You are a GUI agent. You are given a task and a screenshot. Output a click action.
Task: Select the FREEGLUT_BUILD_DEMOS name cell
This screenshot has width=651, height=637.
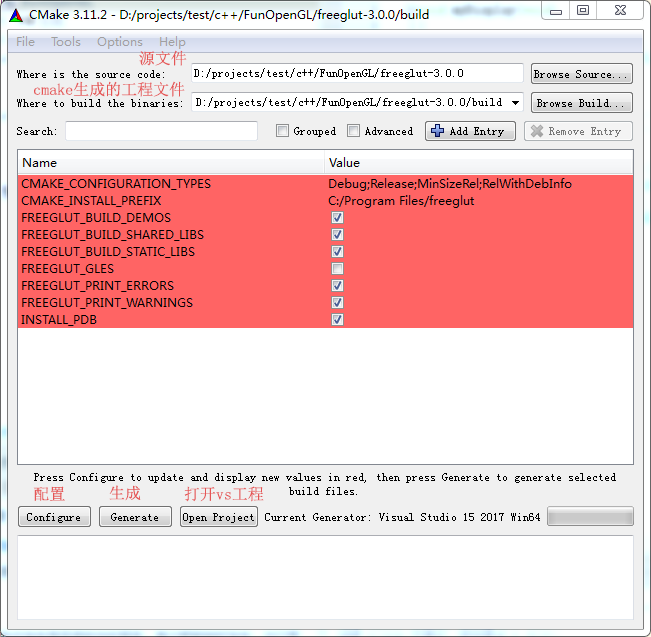point(96,218)
